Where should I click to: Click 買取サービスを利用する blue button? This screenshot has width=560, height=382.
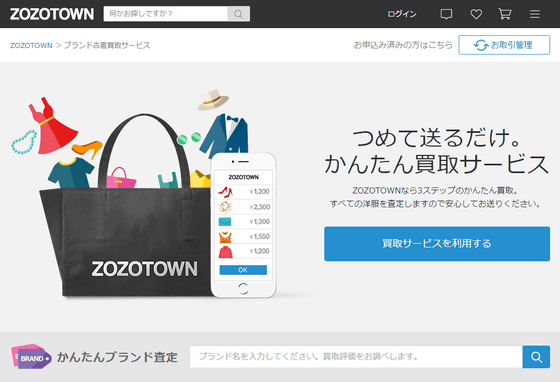437,243
